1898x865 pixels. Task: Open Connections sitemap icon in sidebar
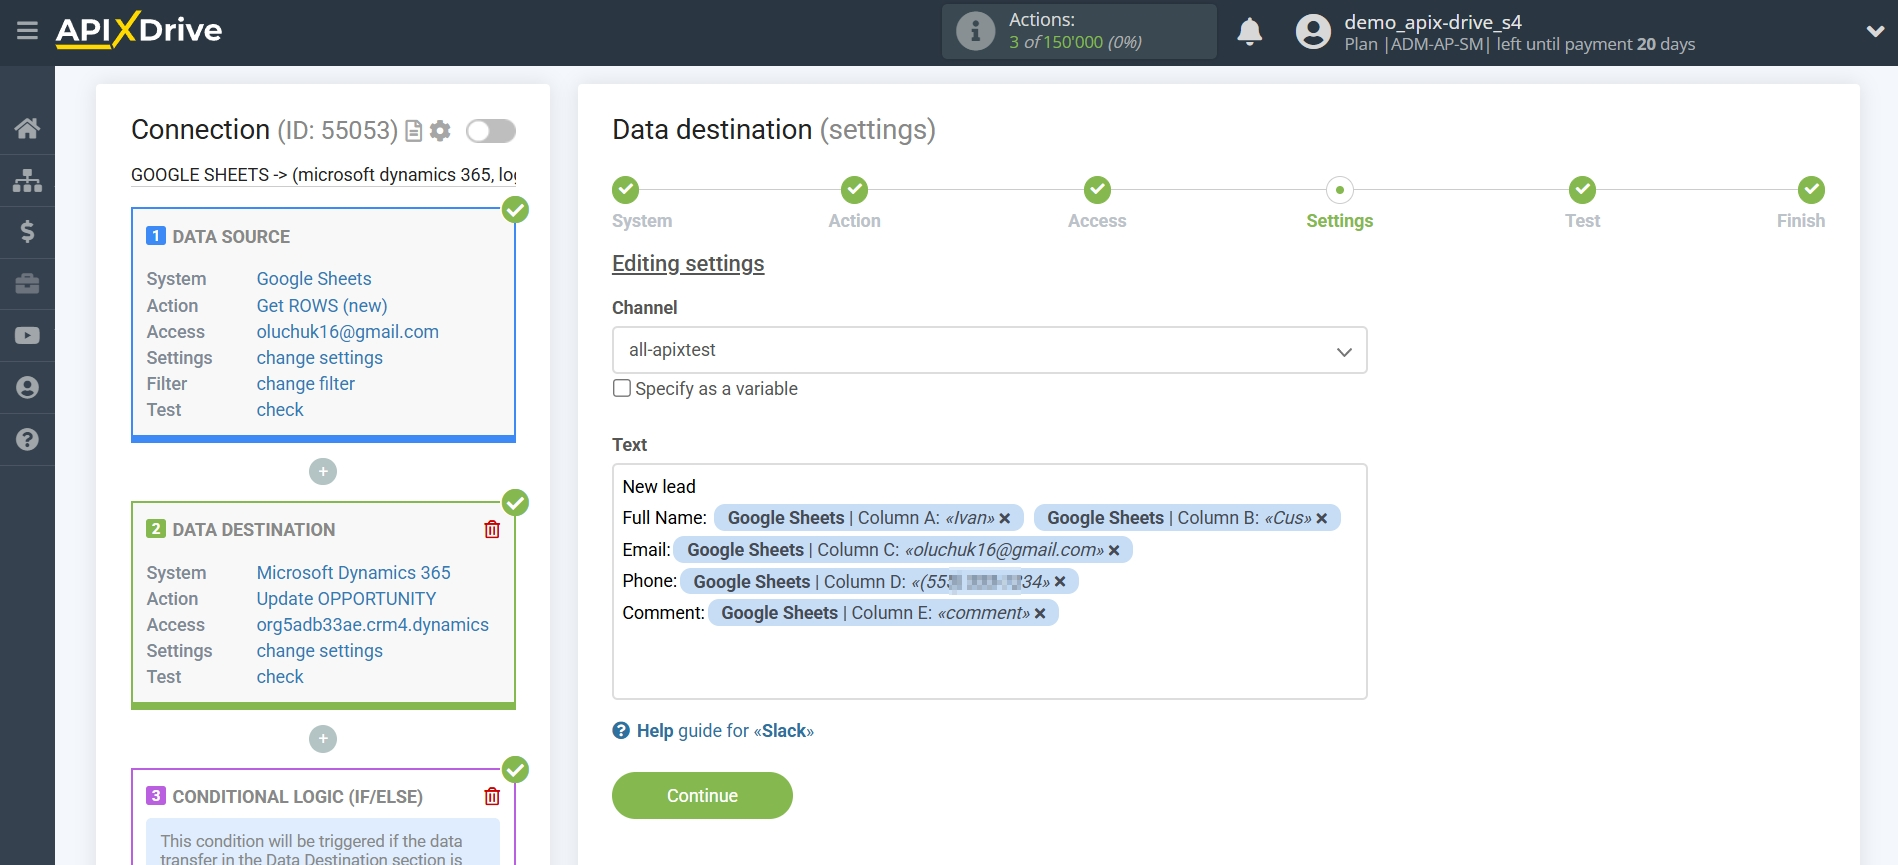27,180
